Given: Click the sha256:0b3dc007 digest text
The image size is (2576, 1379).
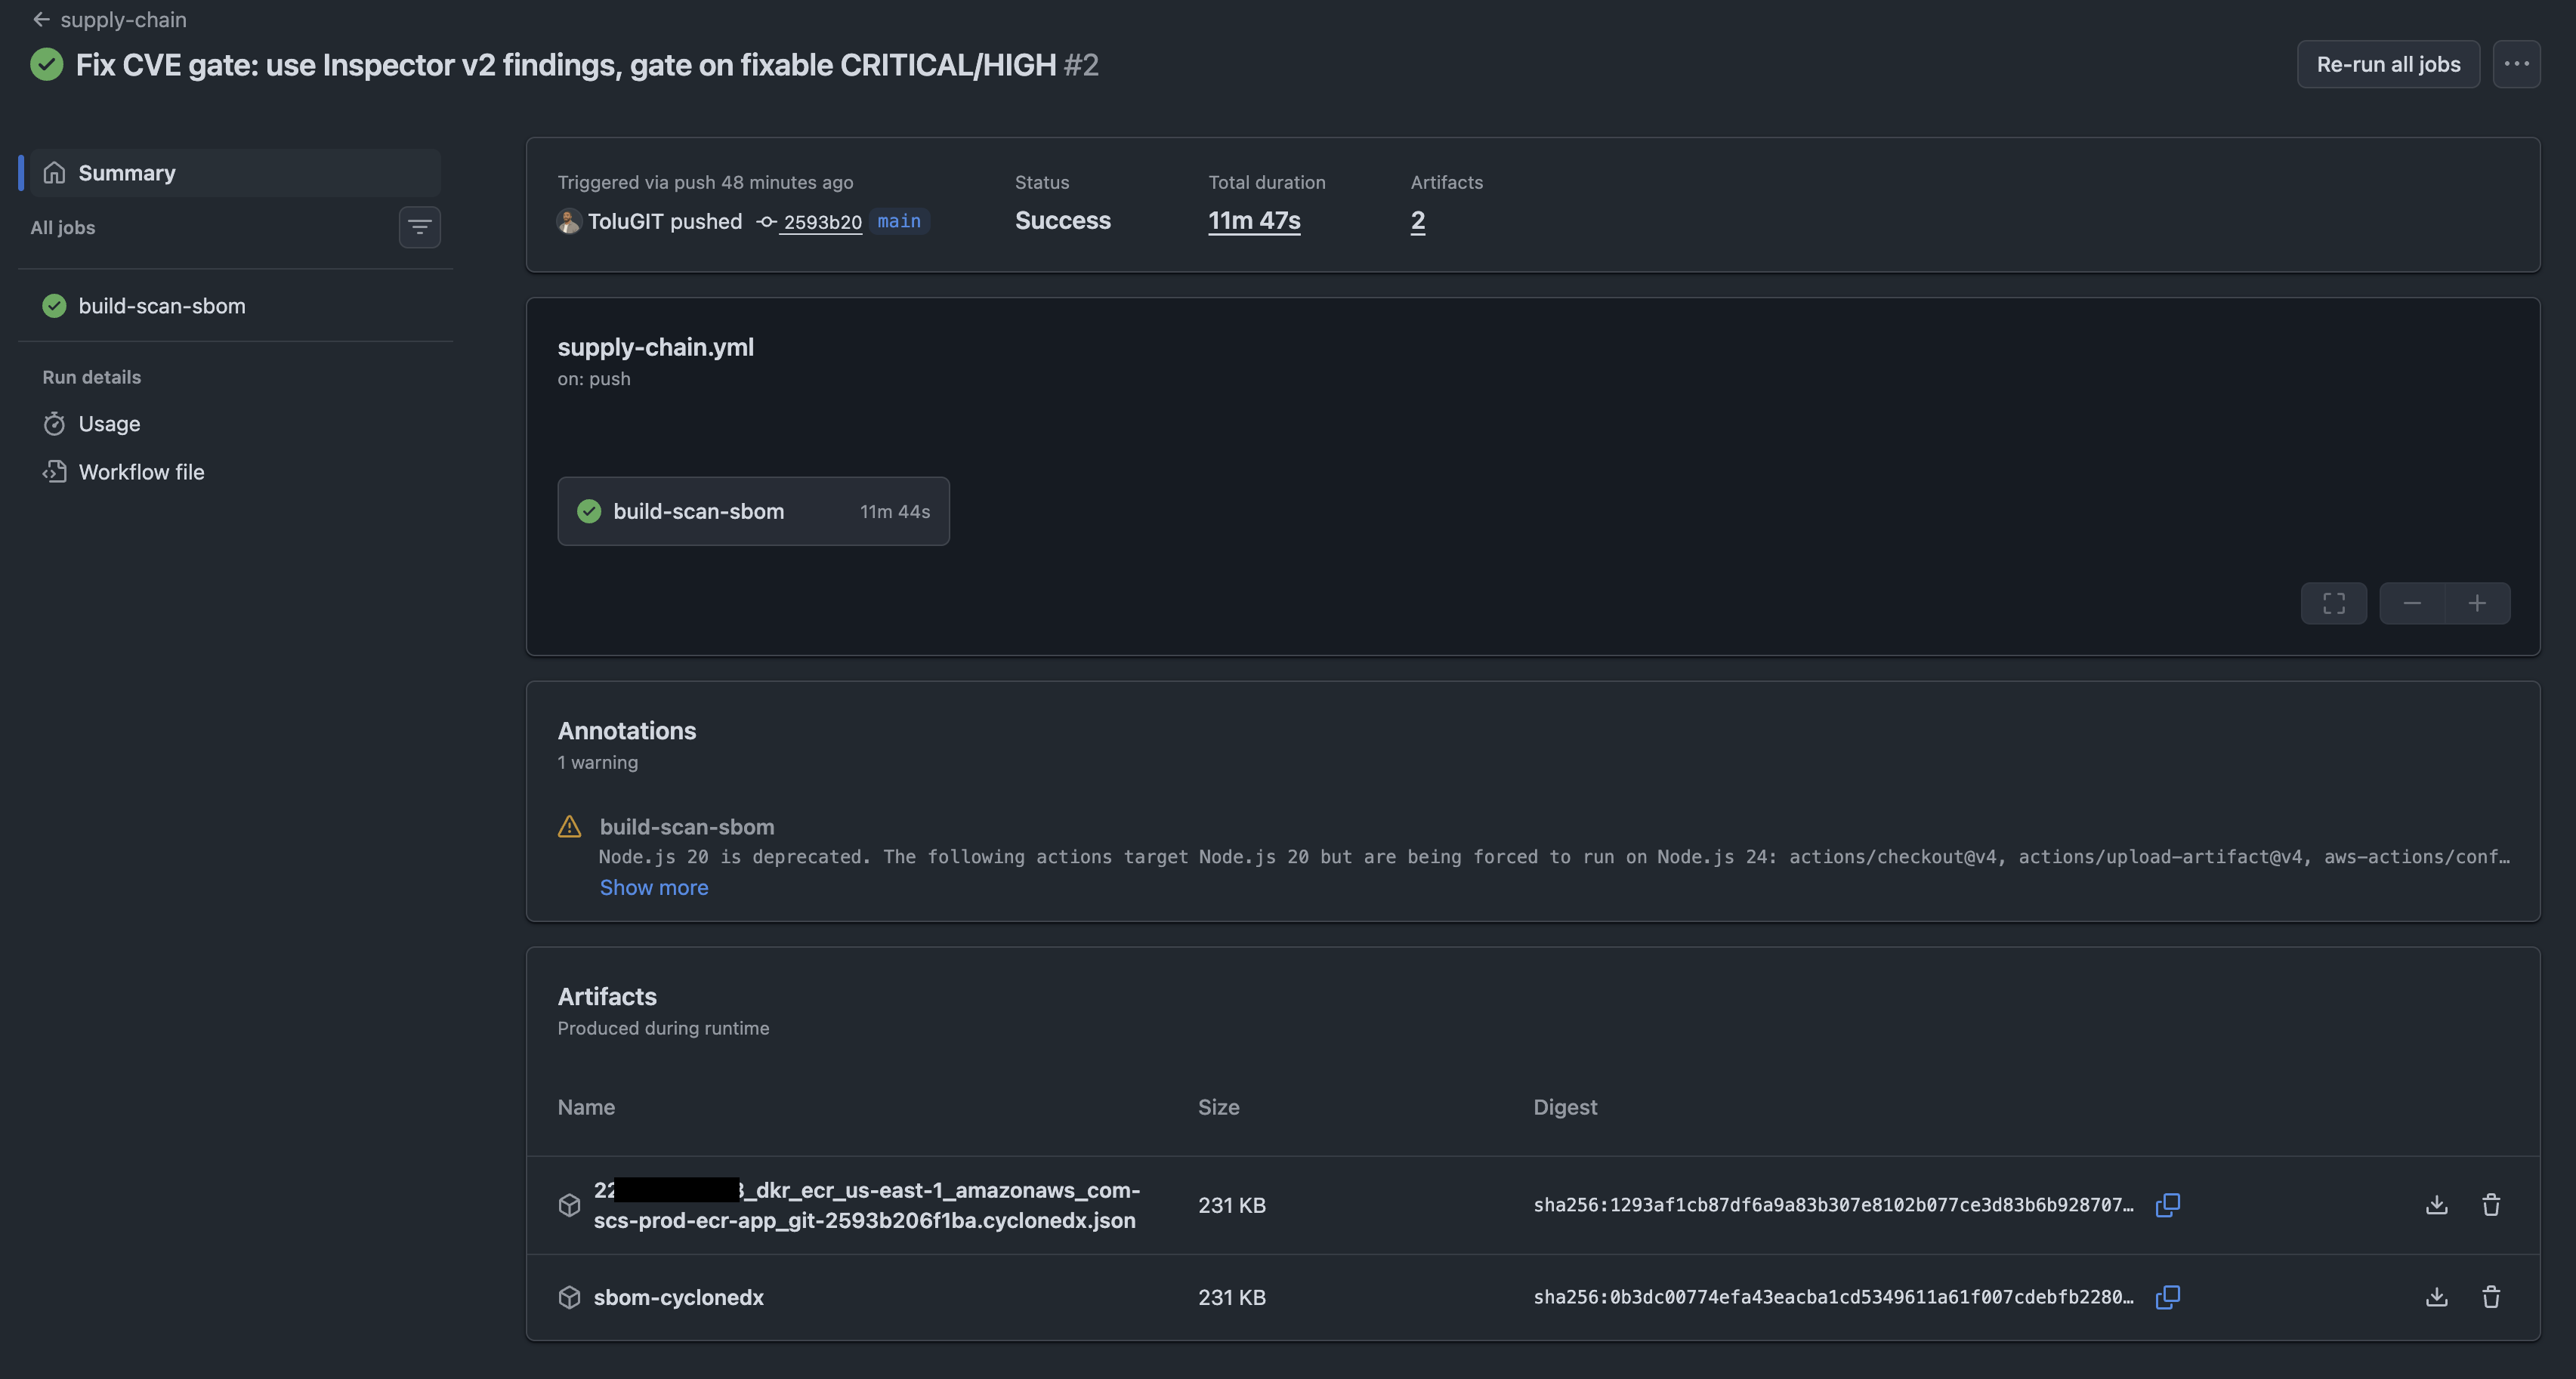Looking at the screenshot, I should coord(1833,1297).
